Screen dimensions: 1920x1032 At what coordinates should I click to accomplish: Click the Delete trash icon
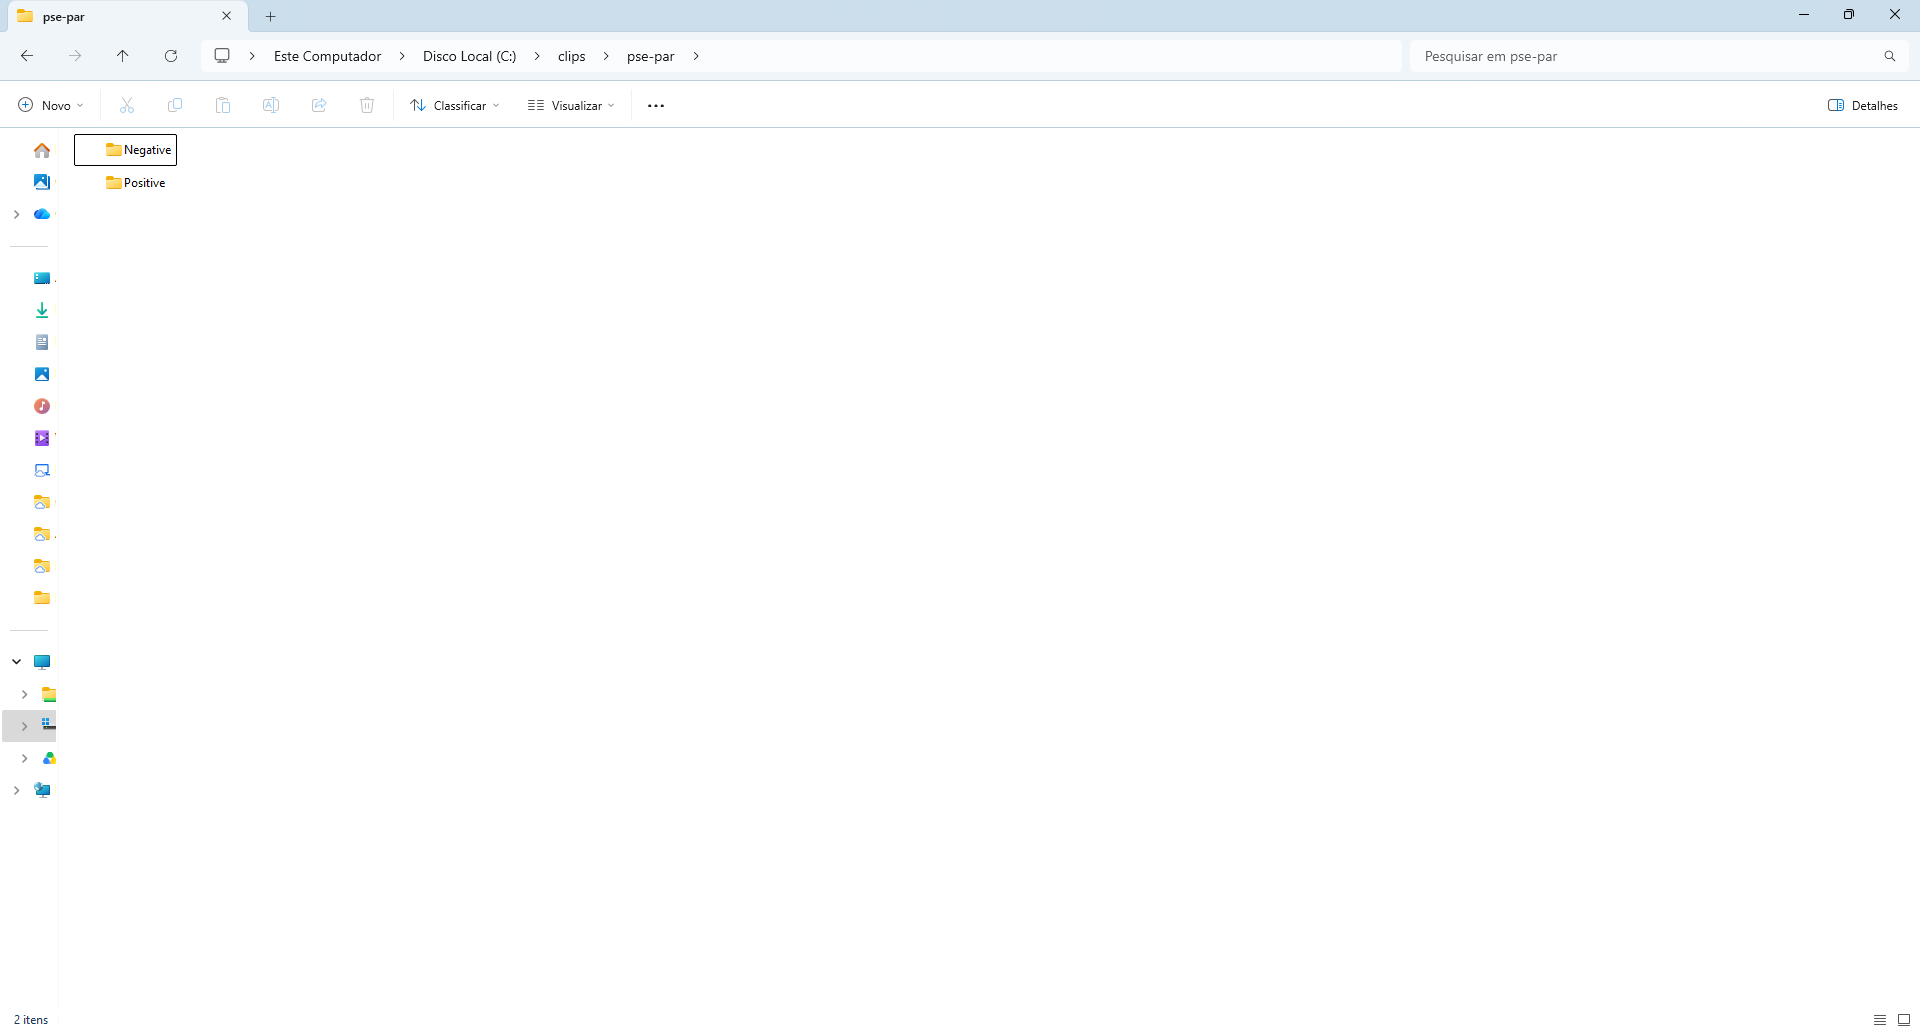367,105
